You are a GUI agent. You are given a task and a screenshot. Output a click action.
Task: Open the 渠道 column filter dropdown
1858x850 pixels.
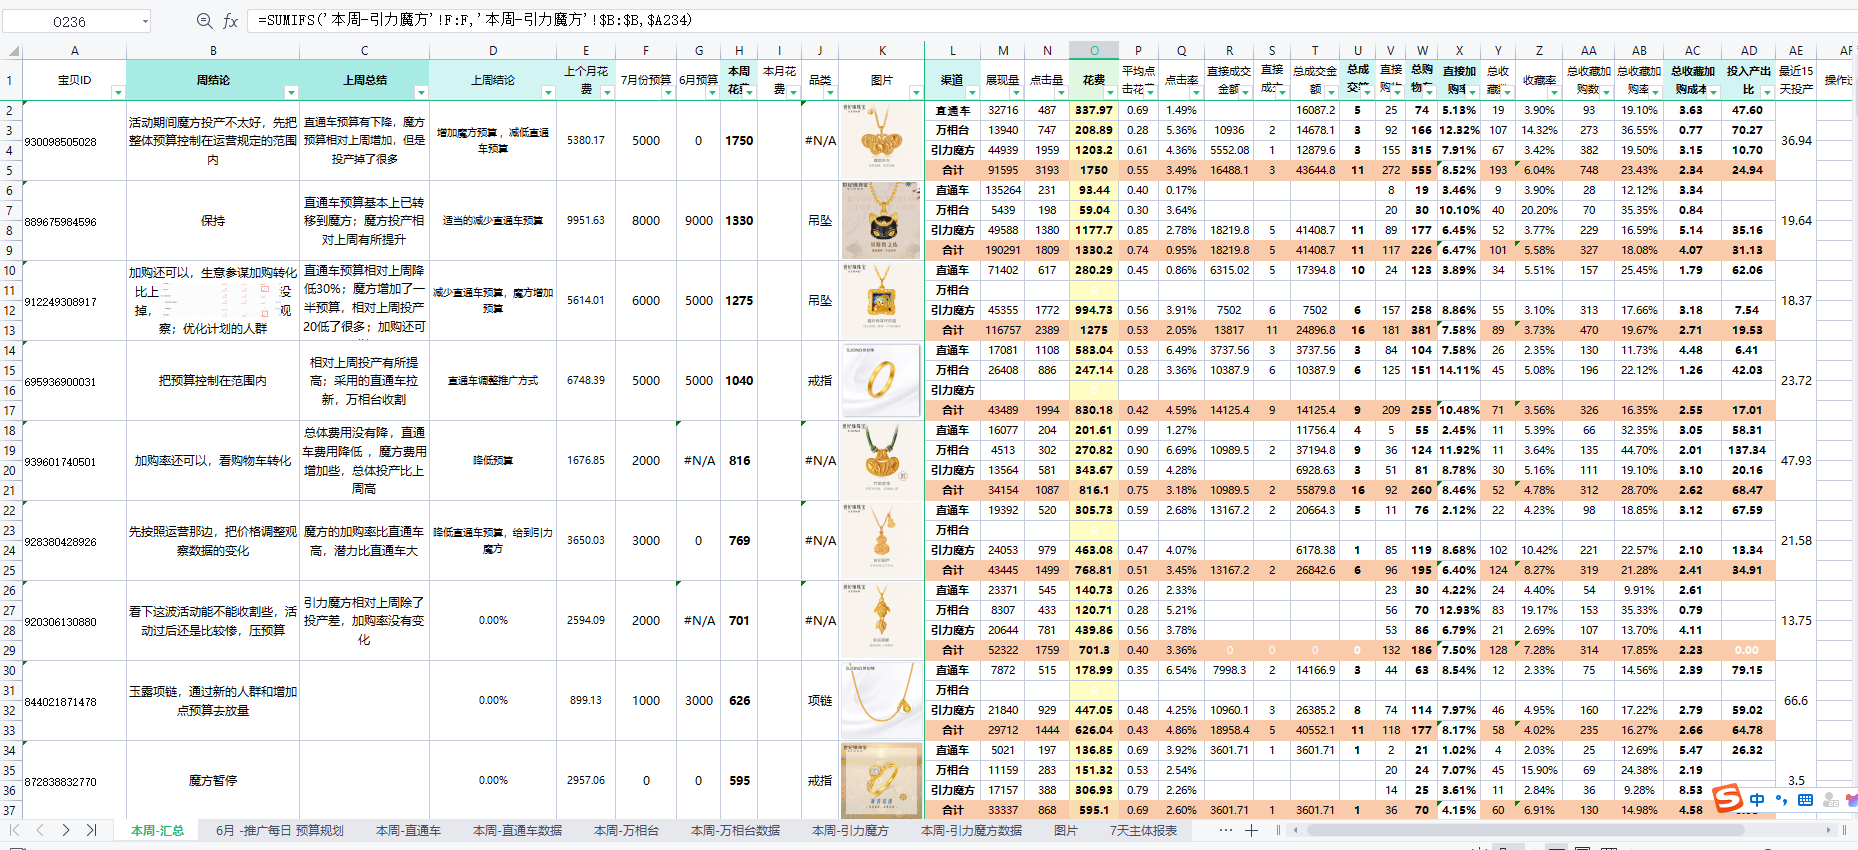click(x=971, y=93)
